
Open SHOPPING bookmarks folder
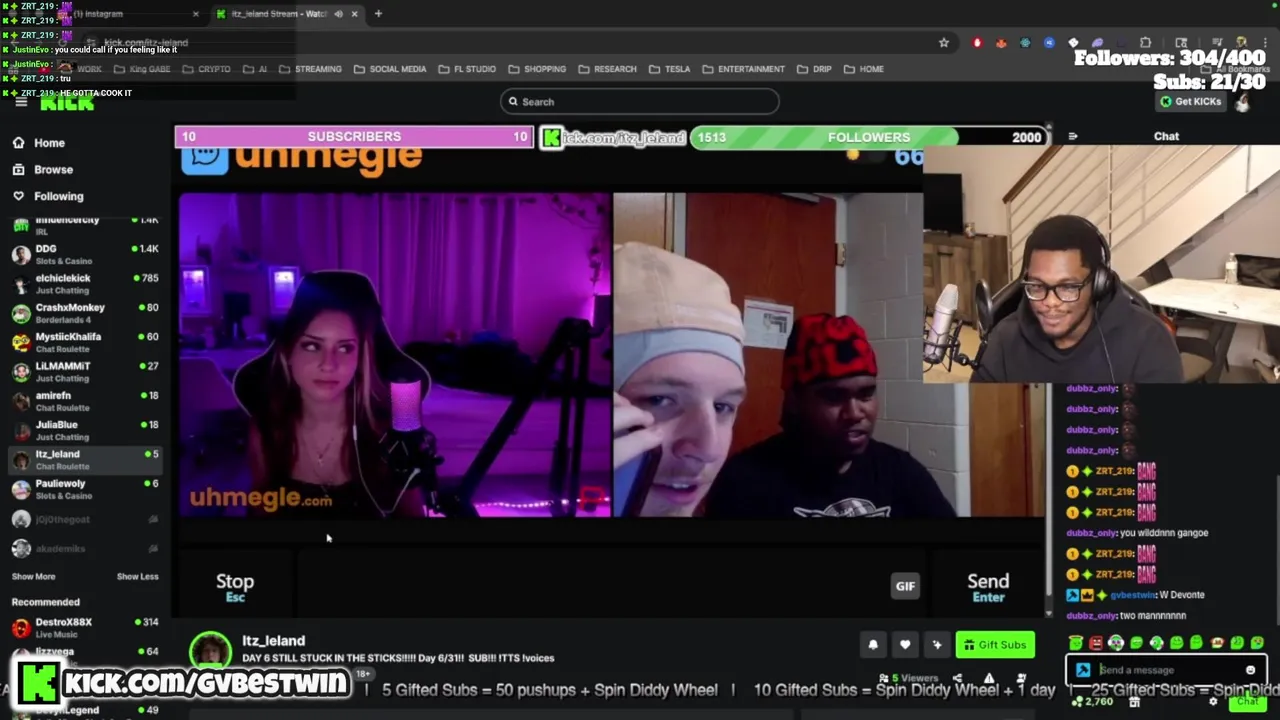pyautogui.click(x=537, y=69)
